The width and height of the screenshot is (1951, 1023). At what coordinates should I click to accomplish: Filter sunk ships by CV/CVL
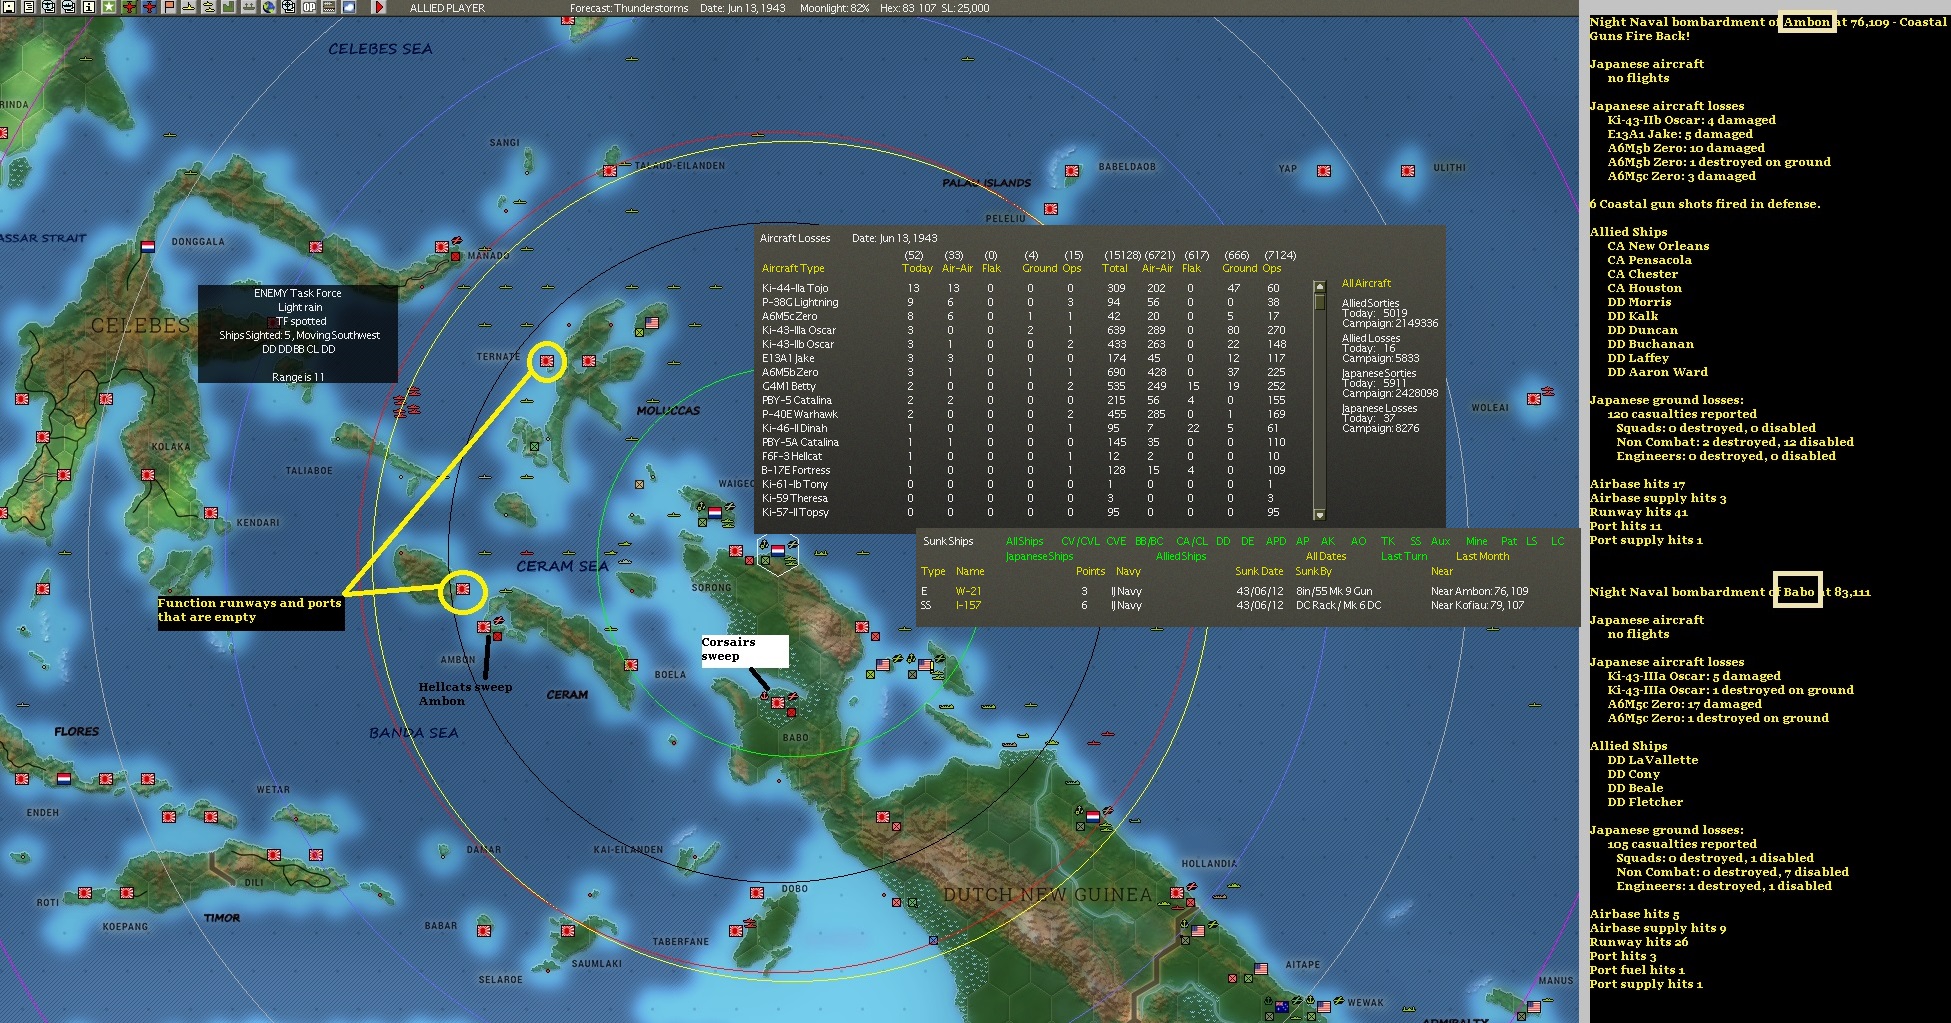click(1080, 541)
